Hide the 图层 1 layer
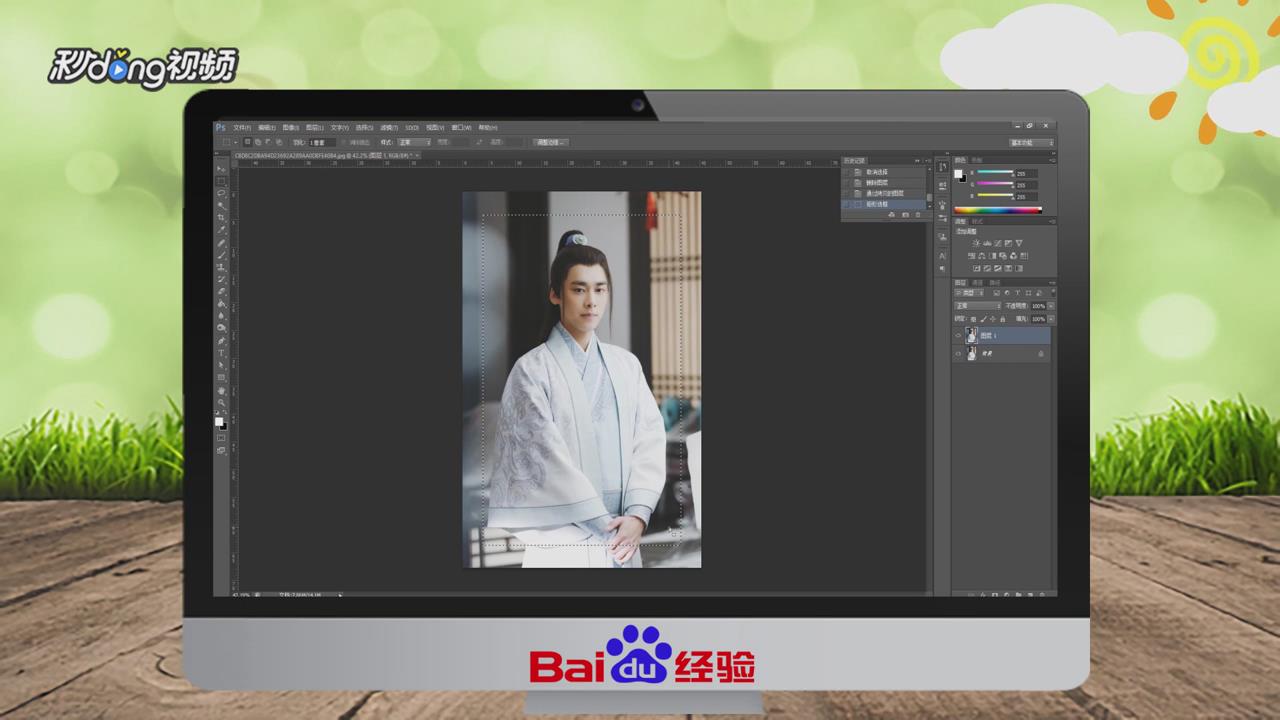This screenshot has width=1280, height=720. (958, 335)
